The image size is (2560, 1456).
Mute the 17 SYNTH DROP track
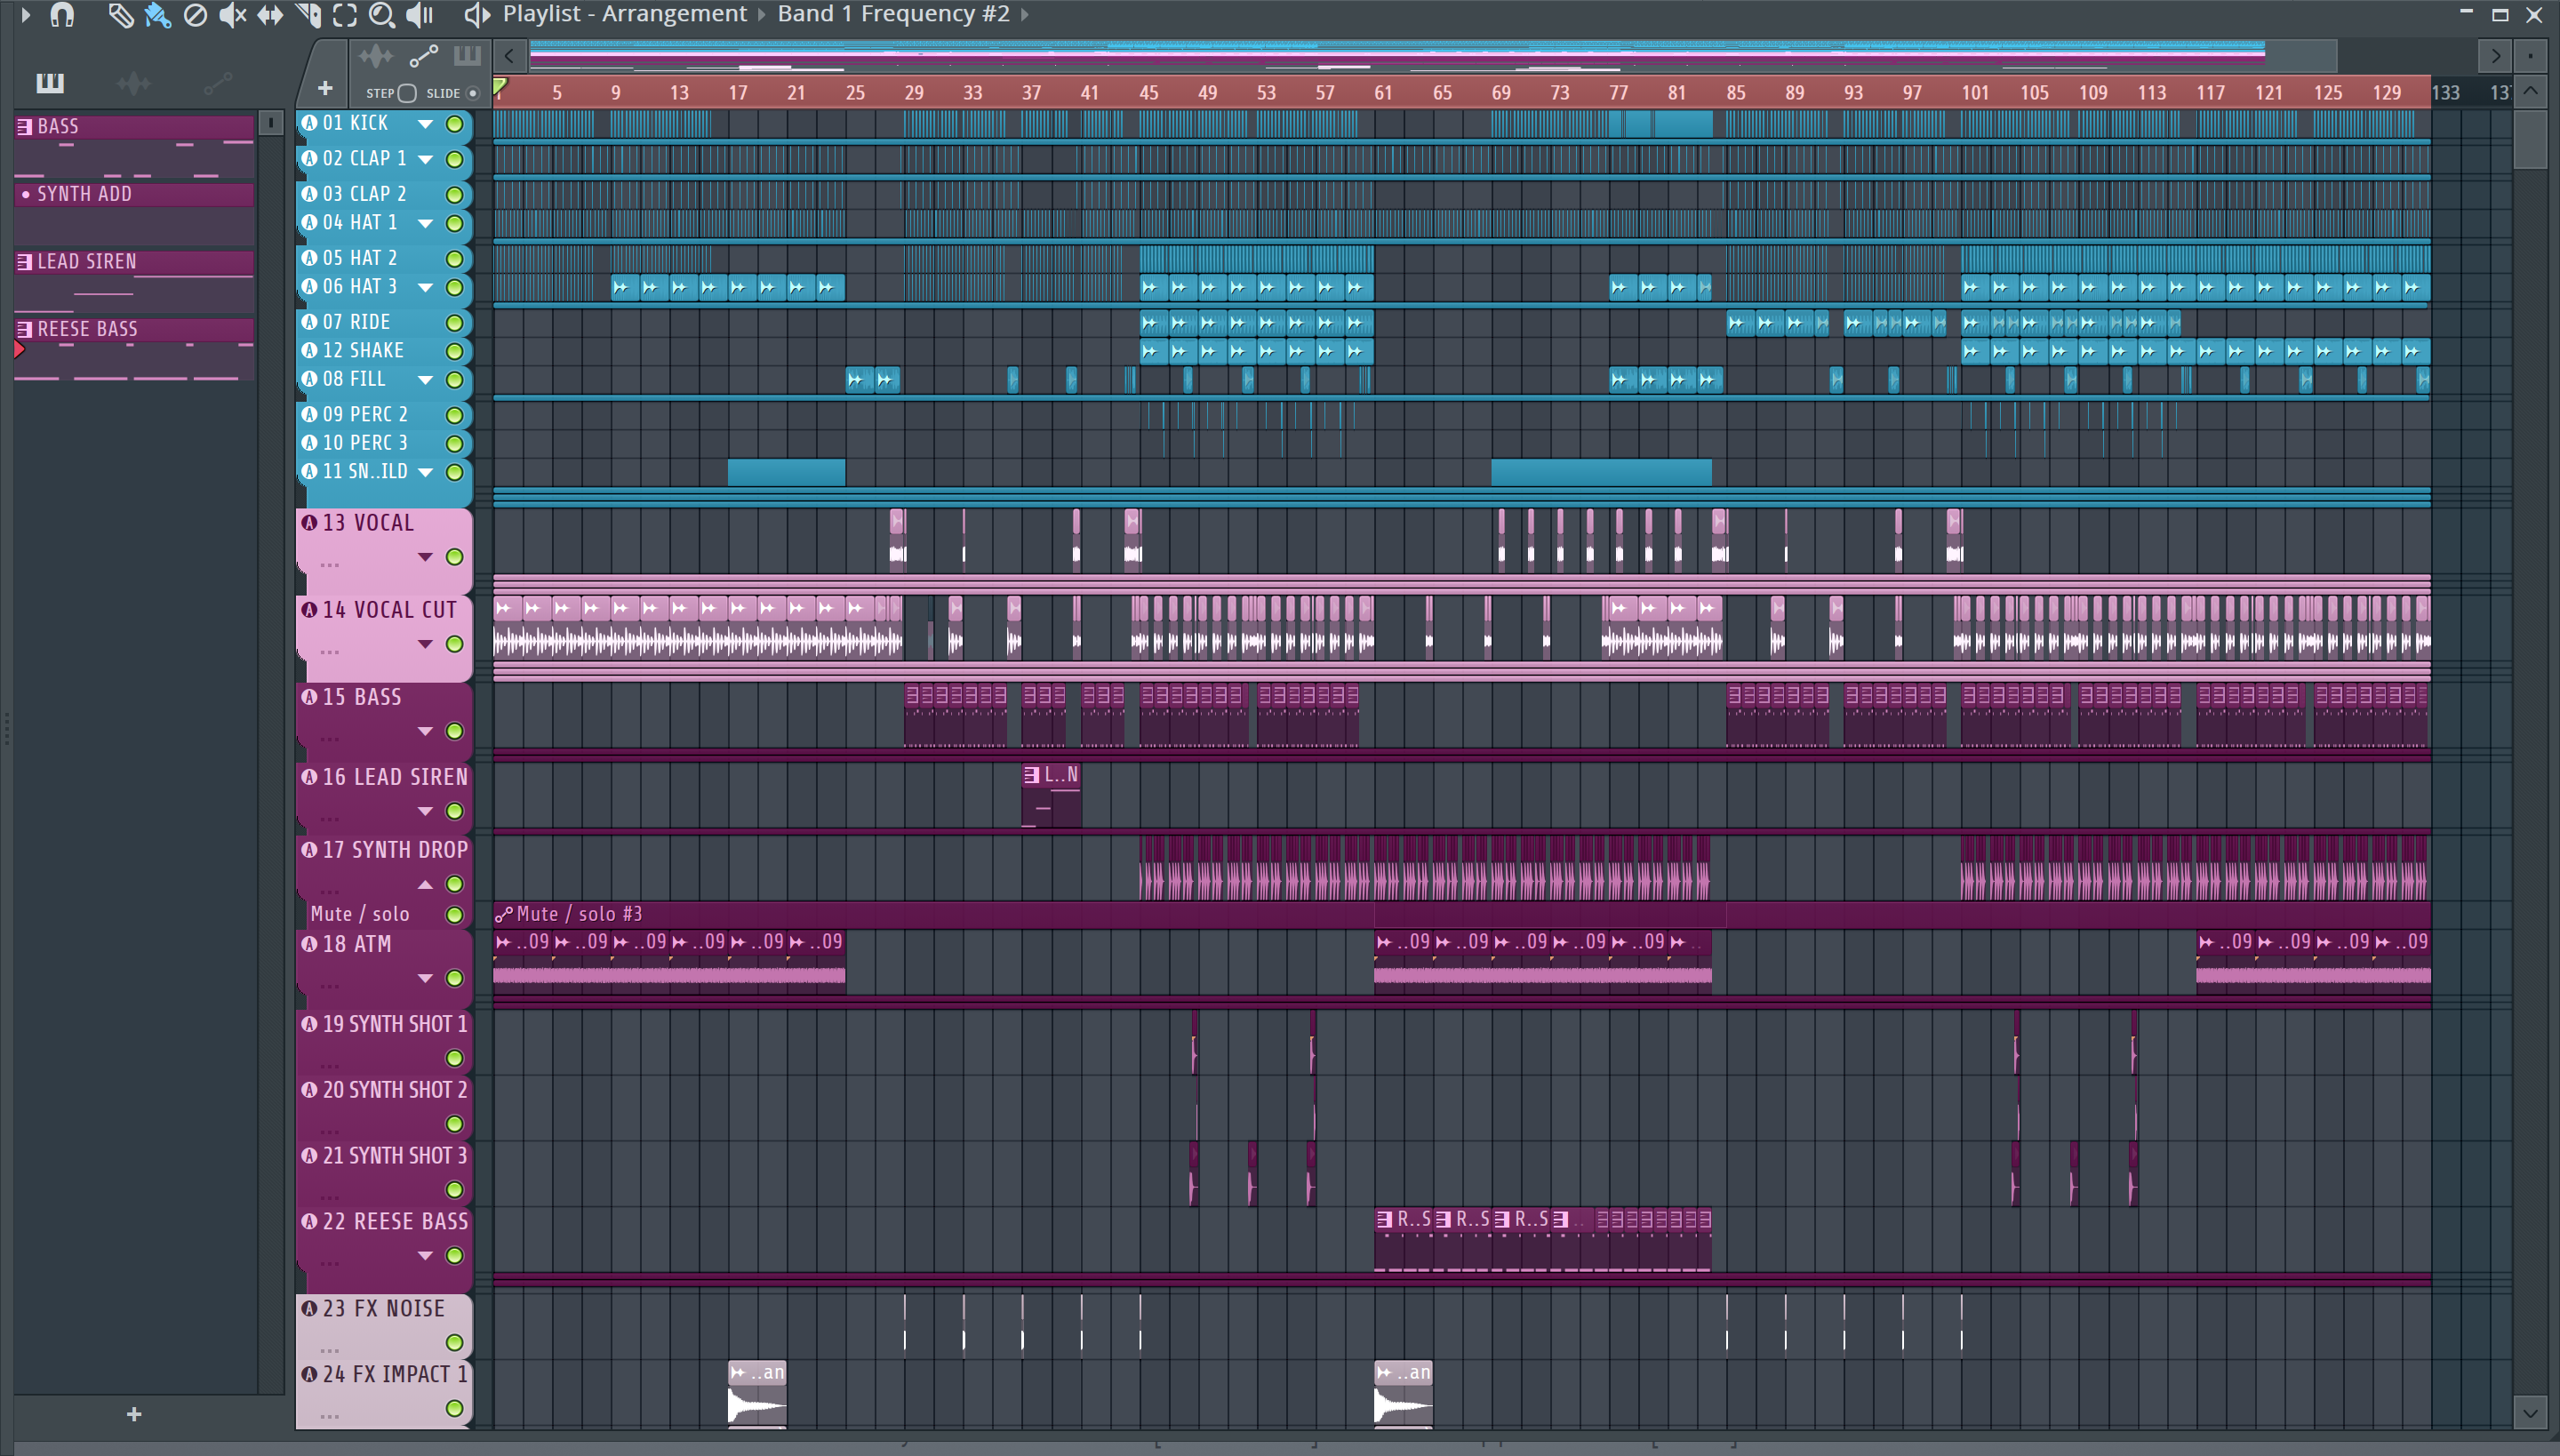[454, 884]
